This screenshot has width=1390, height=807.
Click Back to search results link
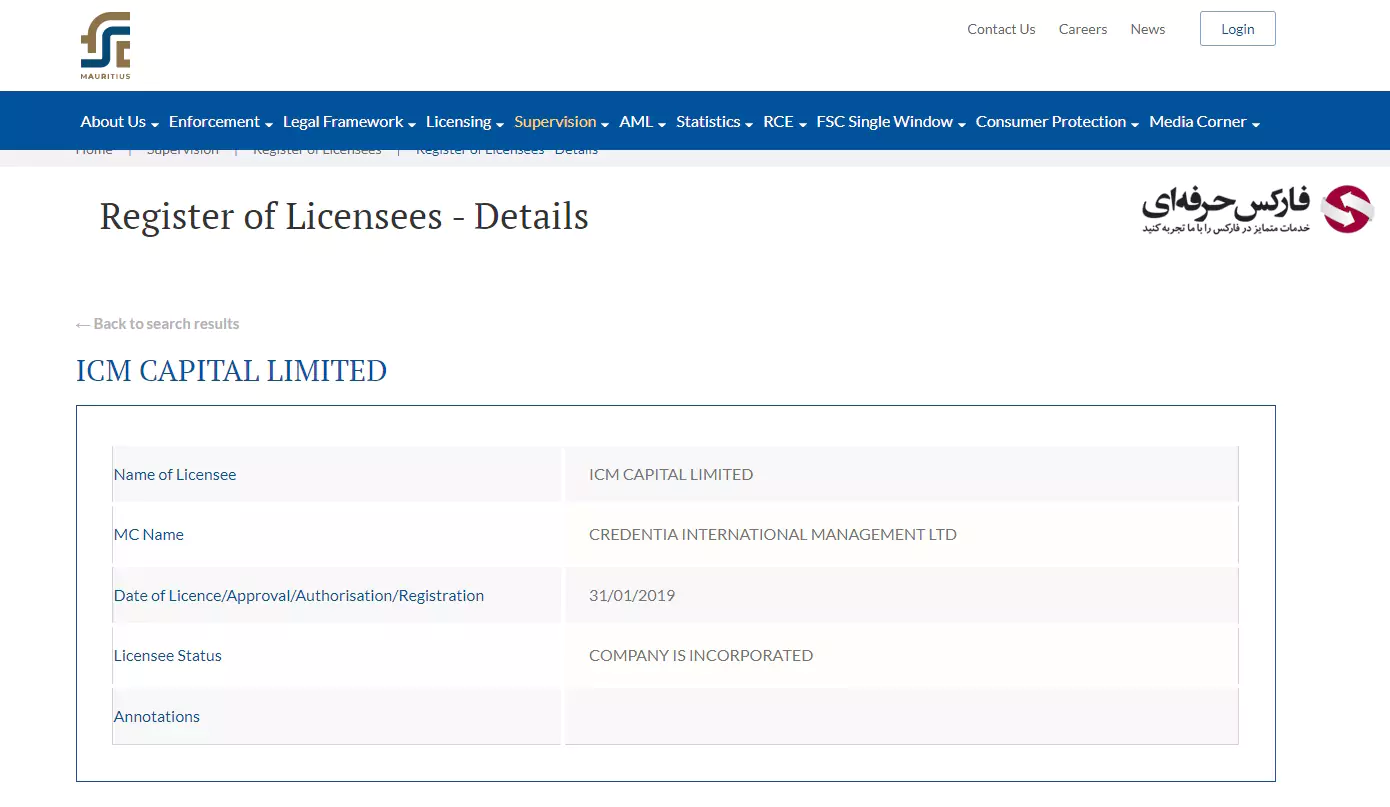[x=158, y=324]
